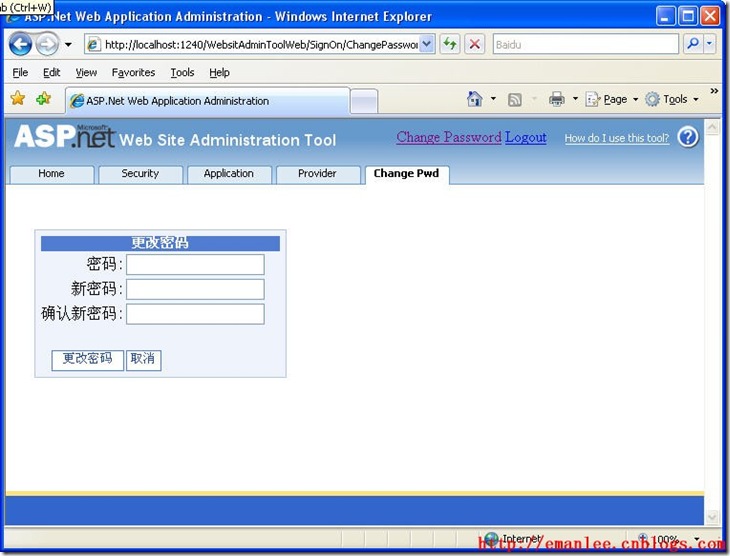The height and width of the screenshot is (556, 730).
Task: Click the RSS feeds icon
Action: (514, 99)
